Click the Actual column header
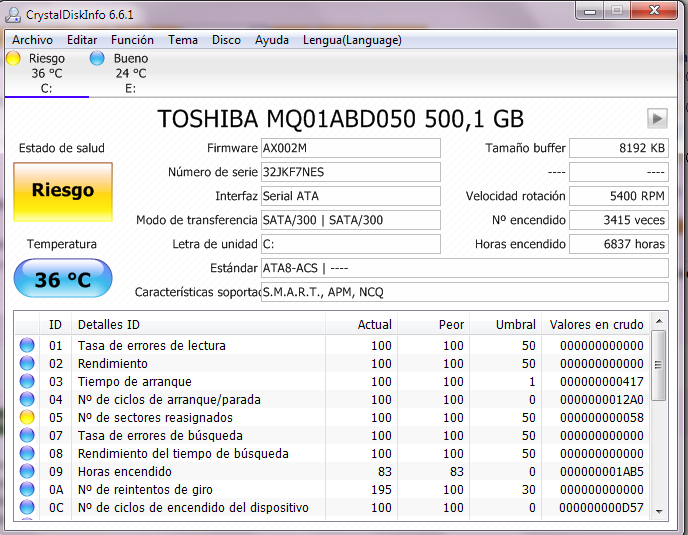Image resolution: width=688 pixels, height=535 pixels. click(362, 324)
